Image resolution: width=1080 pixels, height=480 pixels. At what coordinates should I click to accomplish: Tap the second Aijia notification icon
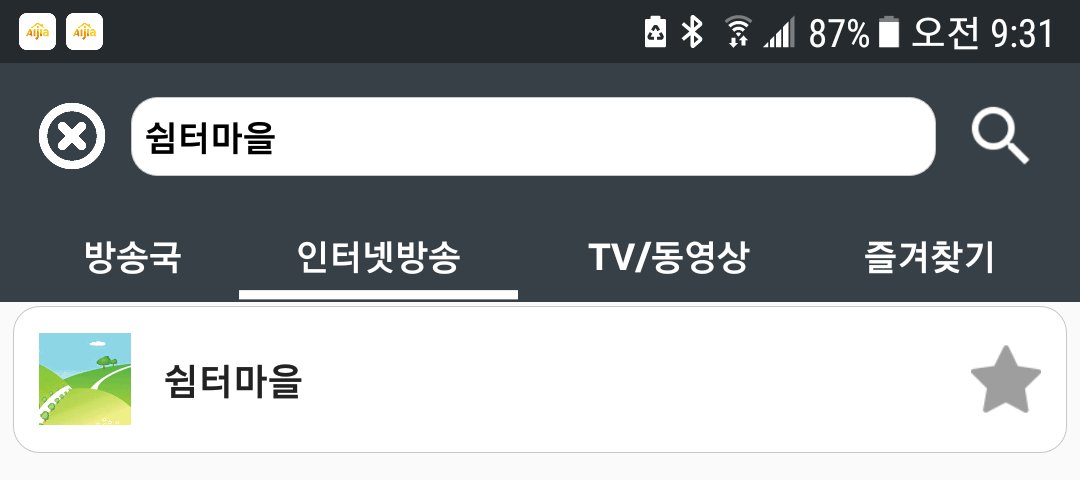point(84,32)
